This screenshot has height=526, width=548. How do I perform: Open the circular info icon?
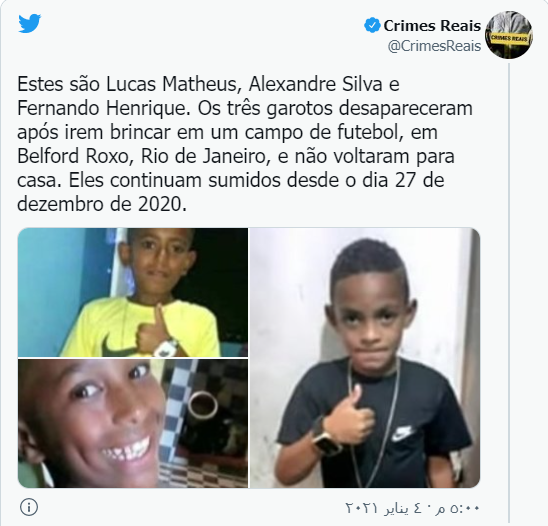point(29,507)
